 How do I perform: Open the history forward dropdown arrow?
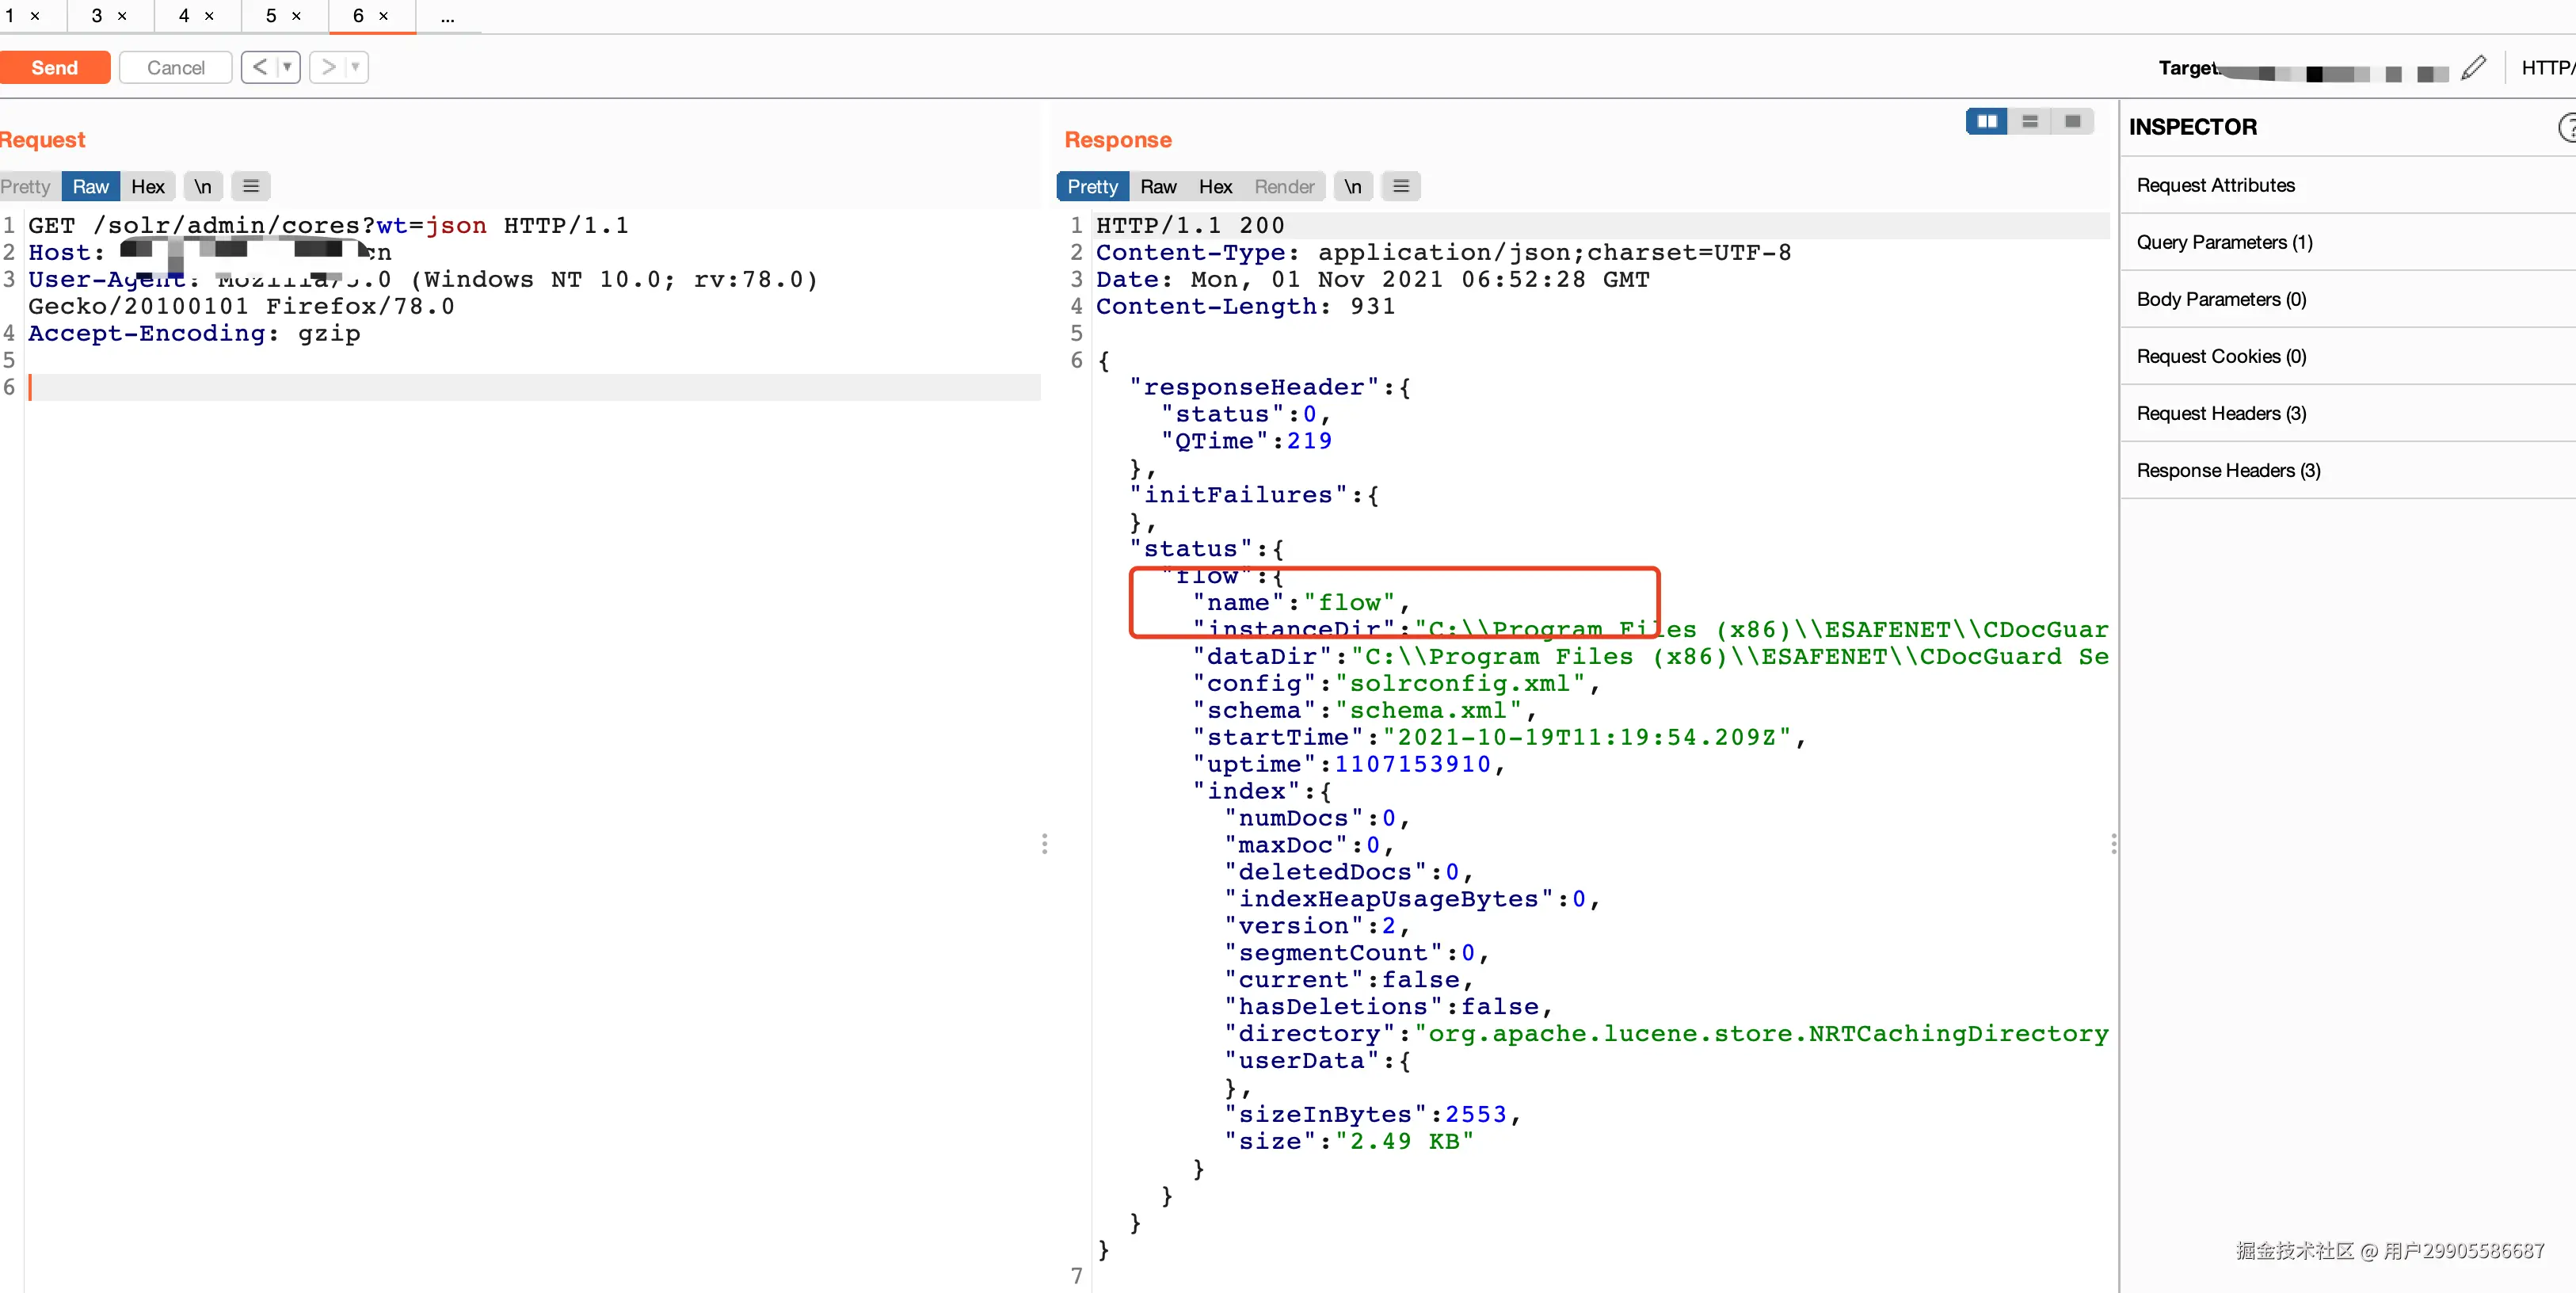pos(355,67)
